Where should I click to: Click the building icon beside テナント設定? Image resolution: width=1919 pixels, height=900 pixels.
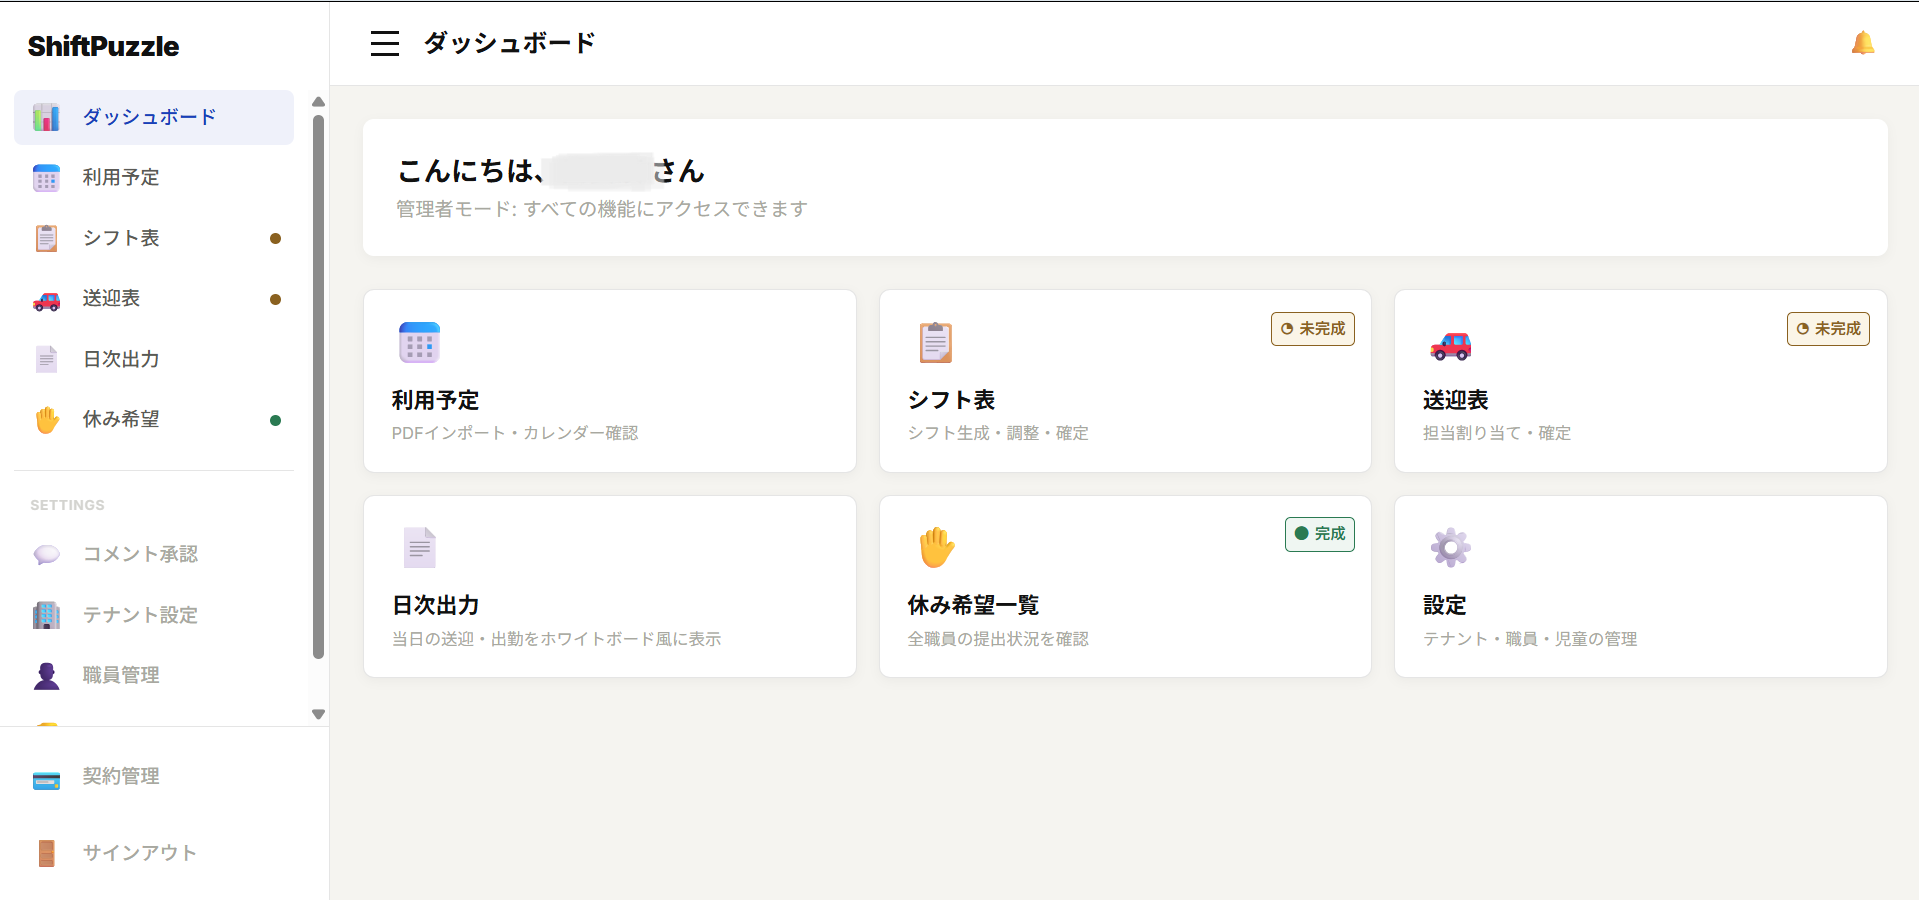click(x=46, y=615)
